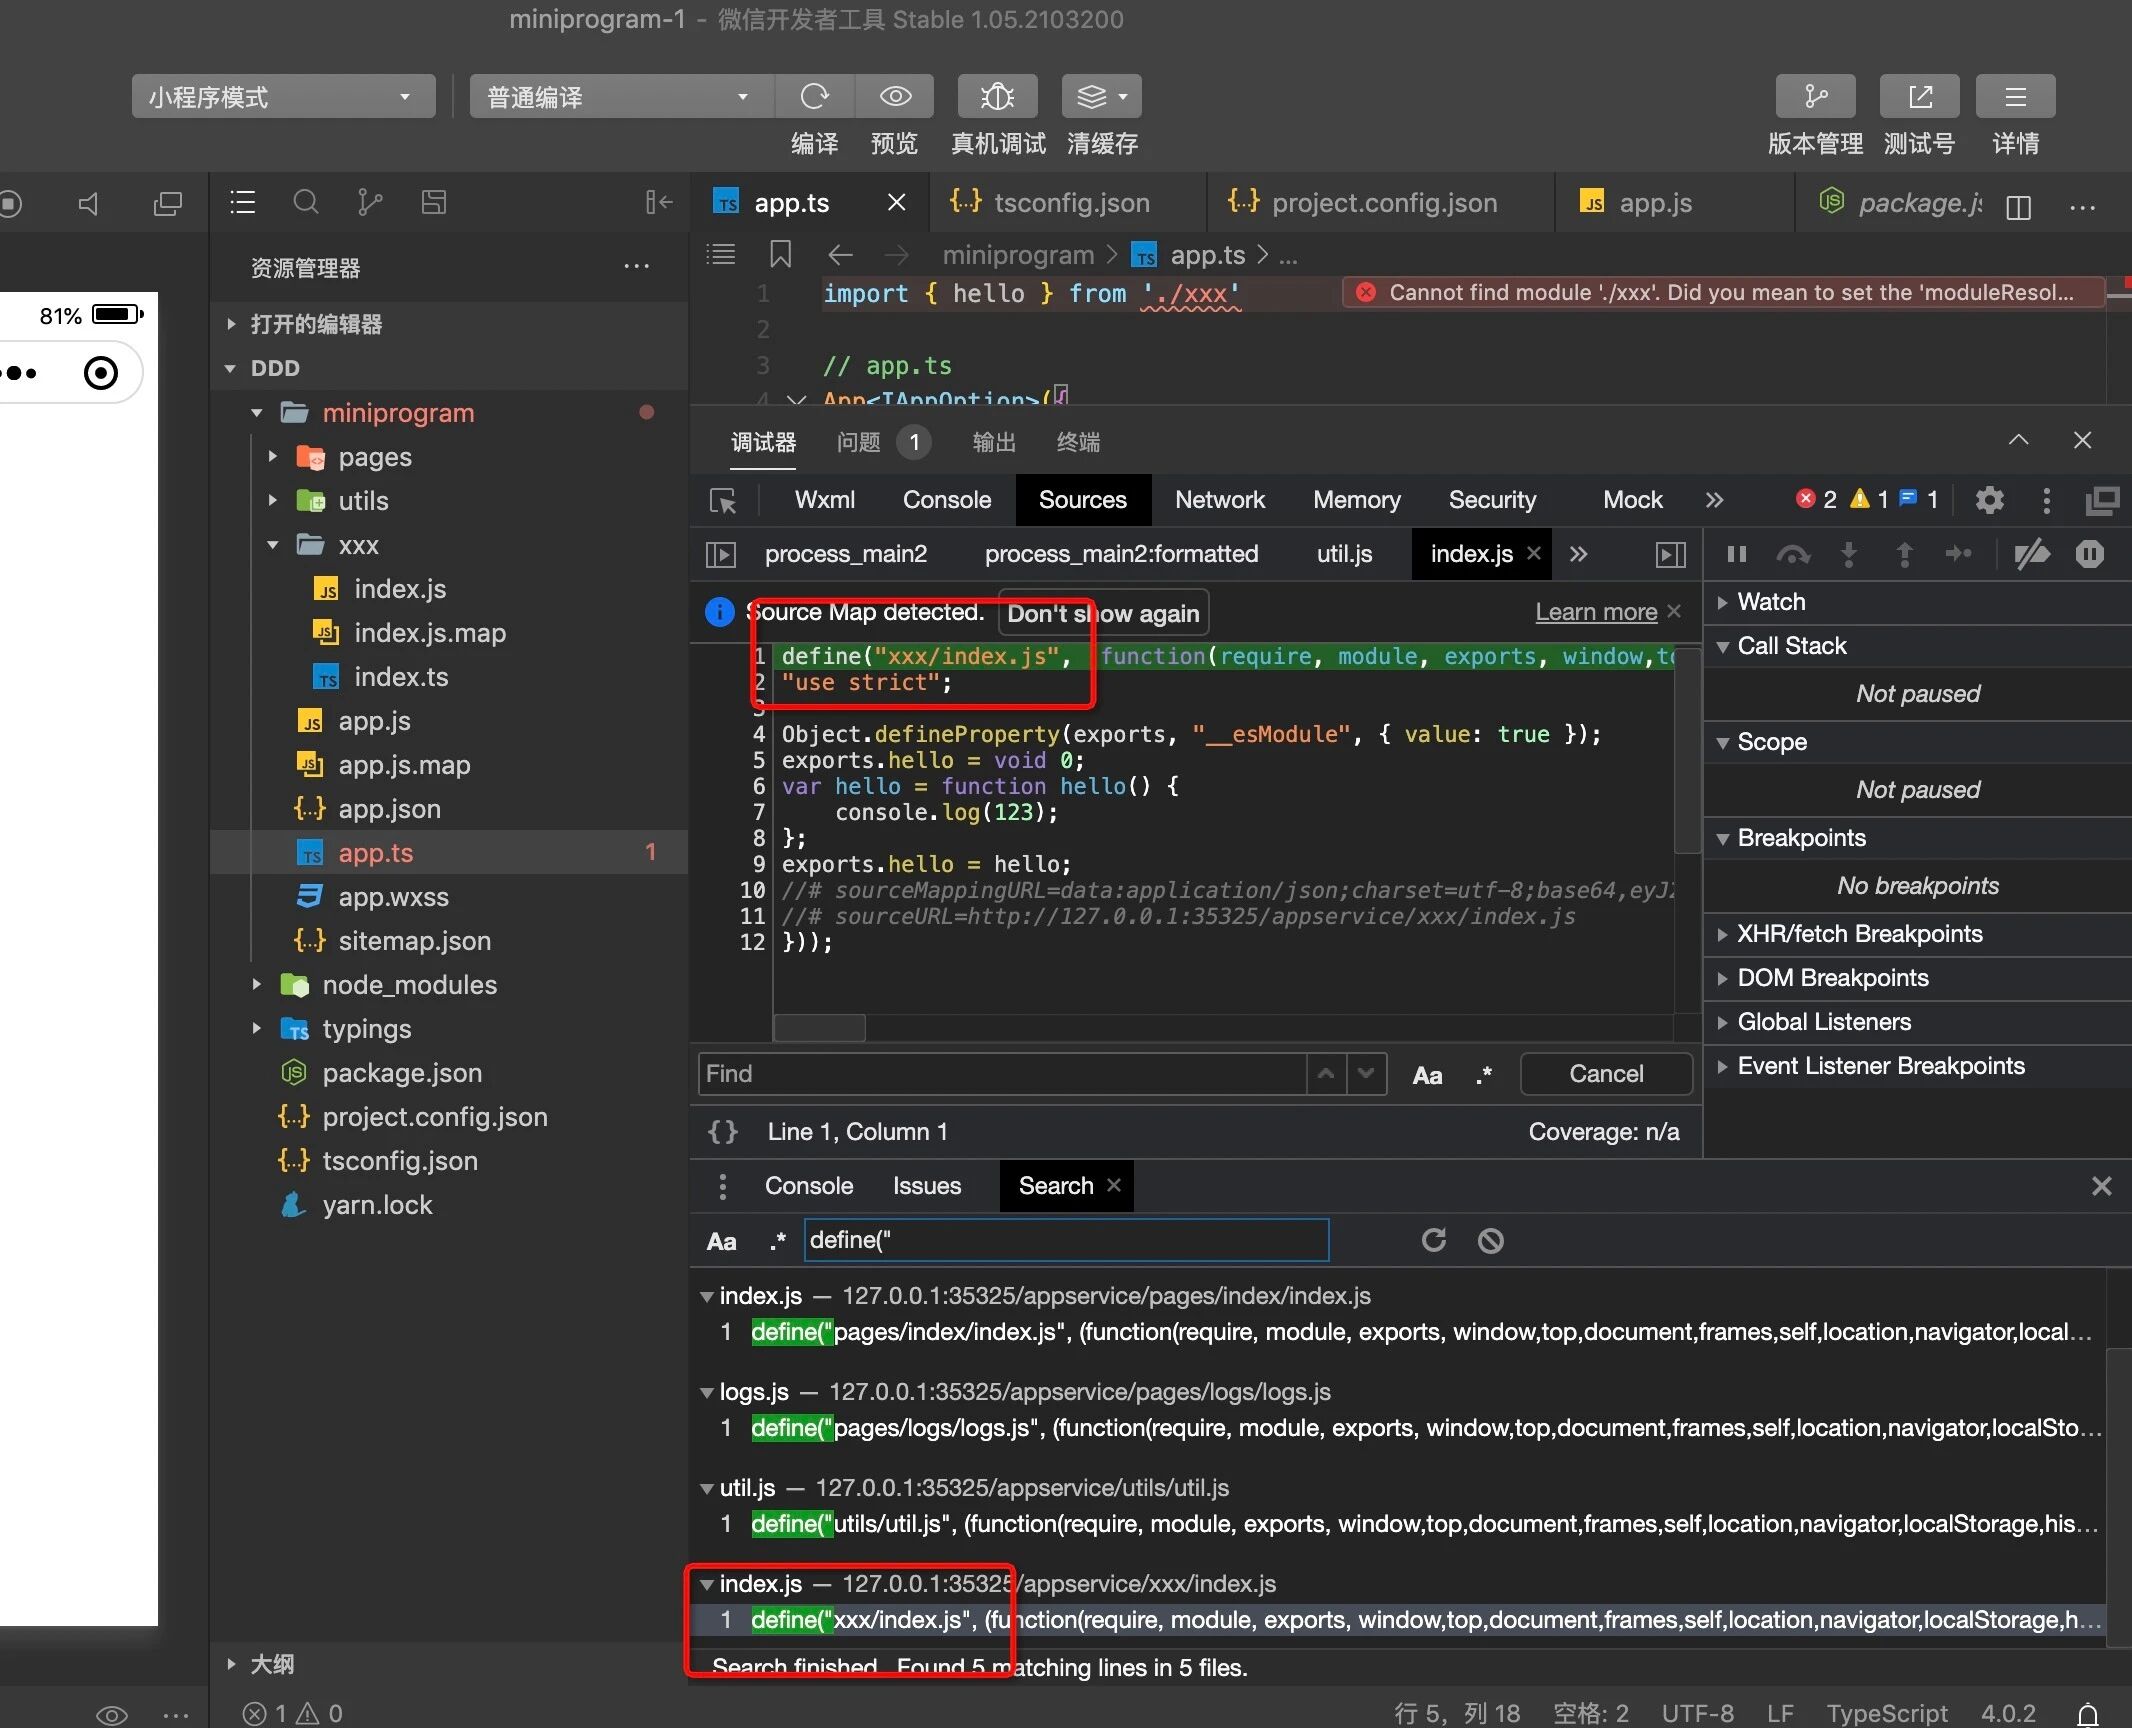Click the clear search results icon
This screenshot has width=2132, height=1728.
1490,1241
